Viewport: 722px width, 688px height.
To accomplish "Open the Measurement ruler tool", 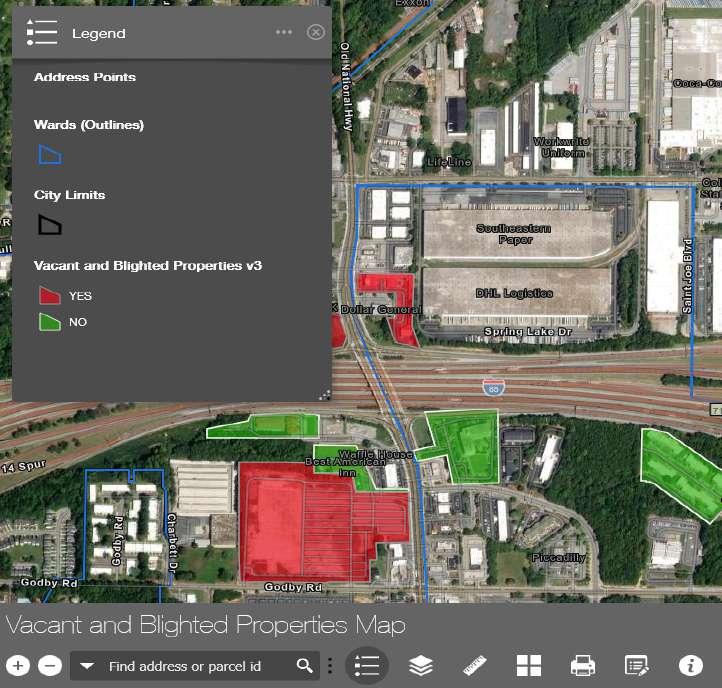I will click(475, 665).
